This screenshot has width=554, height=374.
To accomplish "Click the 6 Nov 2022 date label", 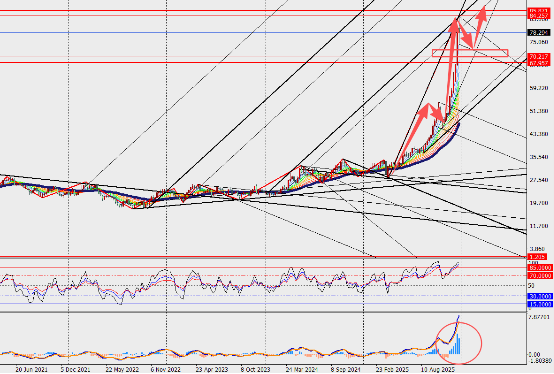I will point(165,370).
